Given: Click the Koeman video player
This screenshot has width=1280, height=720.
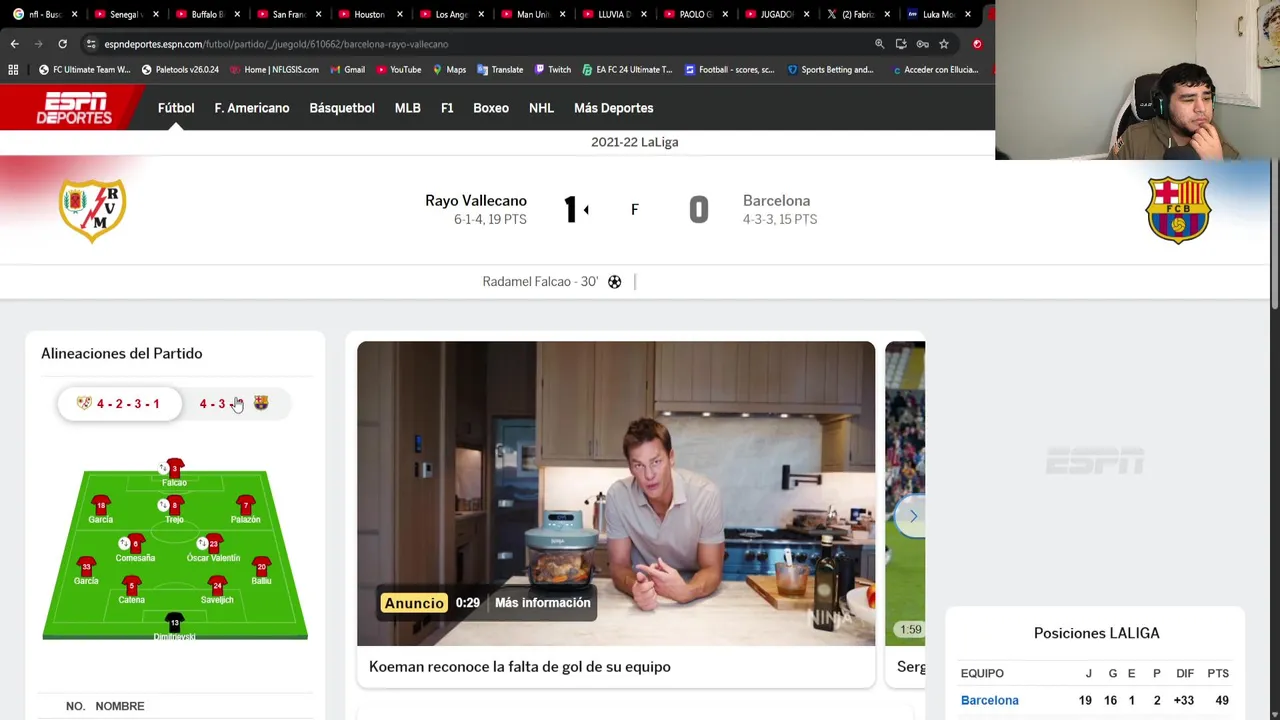Looking at the screenshot, I should [x=616, y=493].
